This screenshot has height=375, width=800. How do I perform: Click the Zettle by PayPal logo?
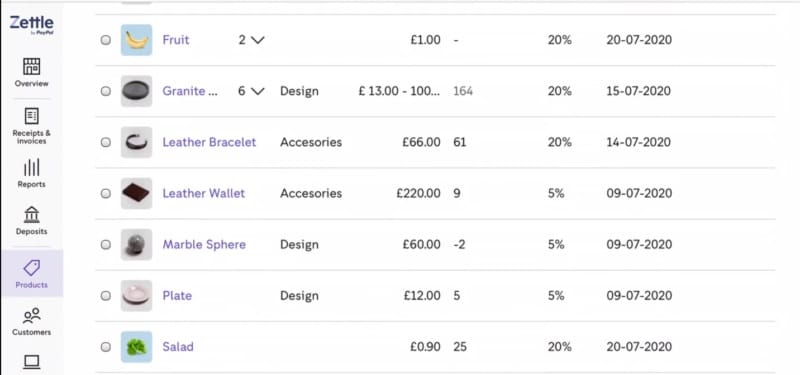pyautogui.click(x=31, y=24)
